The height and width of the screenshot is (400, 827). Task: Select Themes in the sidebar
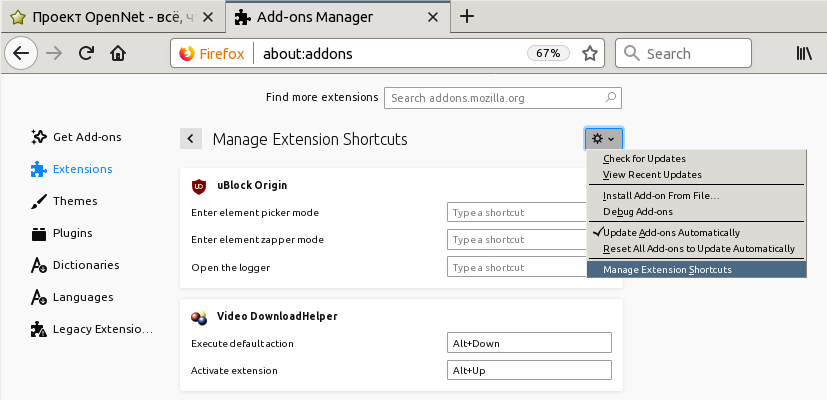coord(74,201)
